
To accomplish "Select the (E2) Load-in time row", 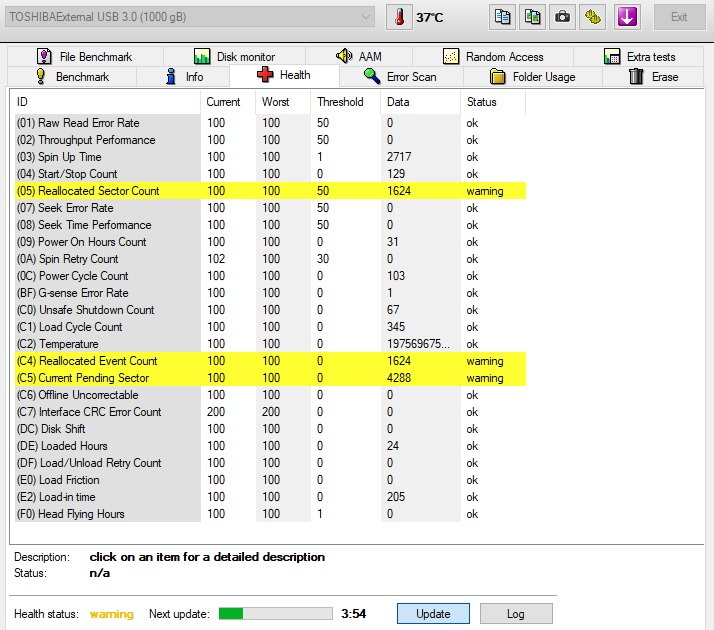I will click(x=270, y=497).
